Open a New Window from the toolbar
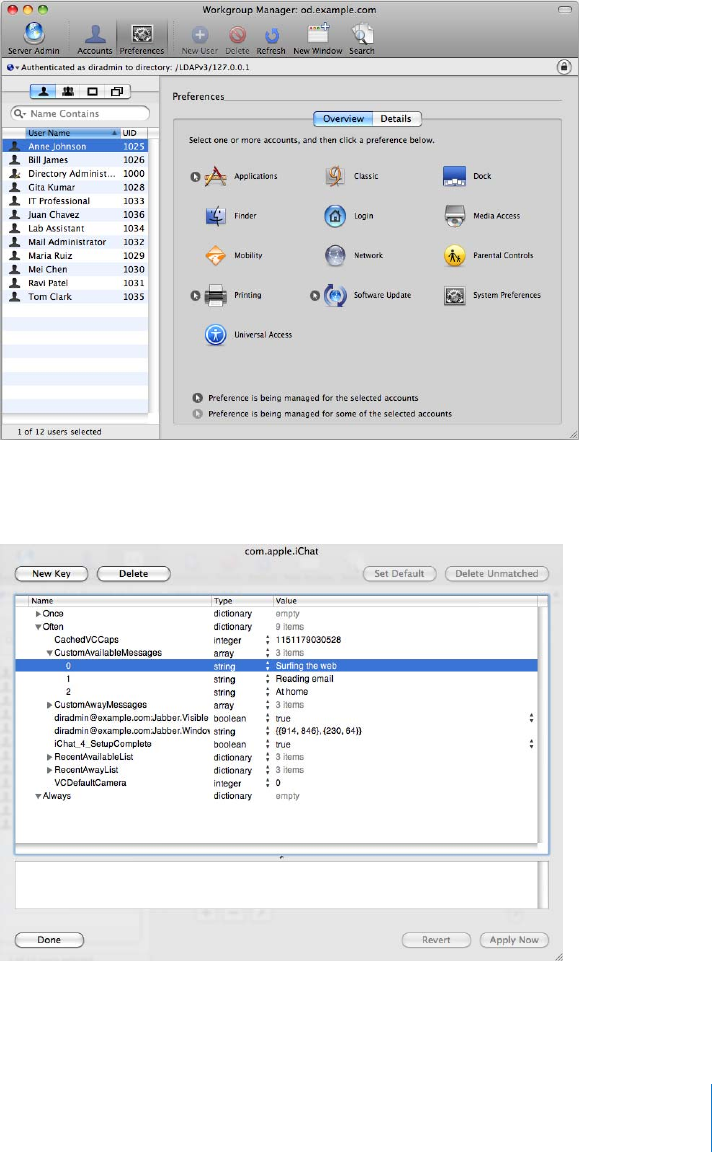The width and height of the screenshot is (712, 1152). click(317, 39)
